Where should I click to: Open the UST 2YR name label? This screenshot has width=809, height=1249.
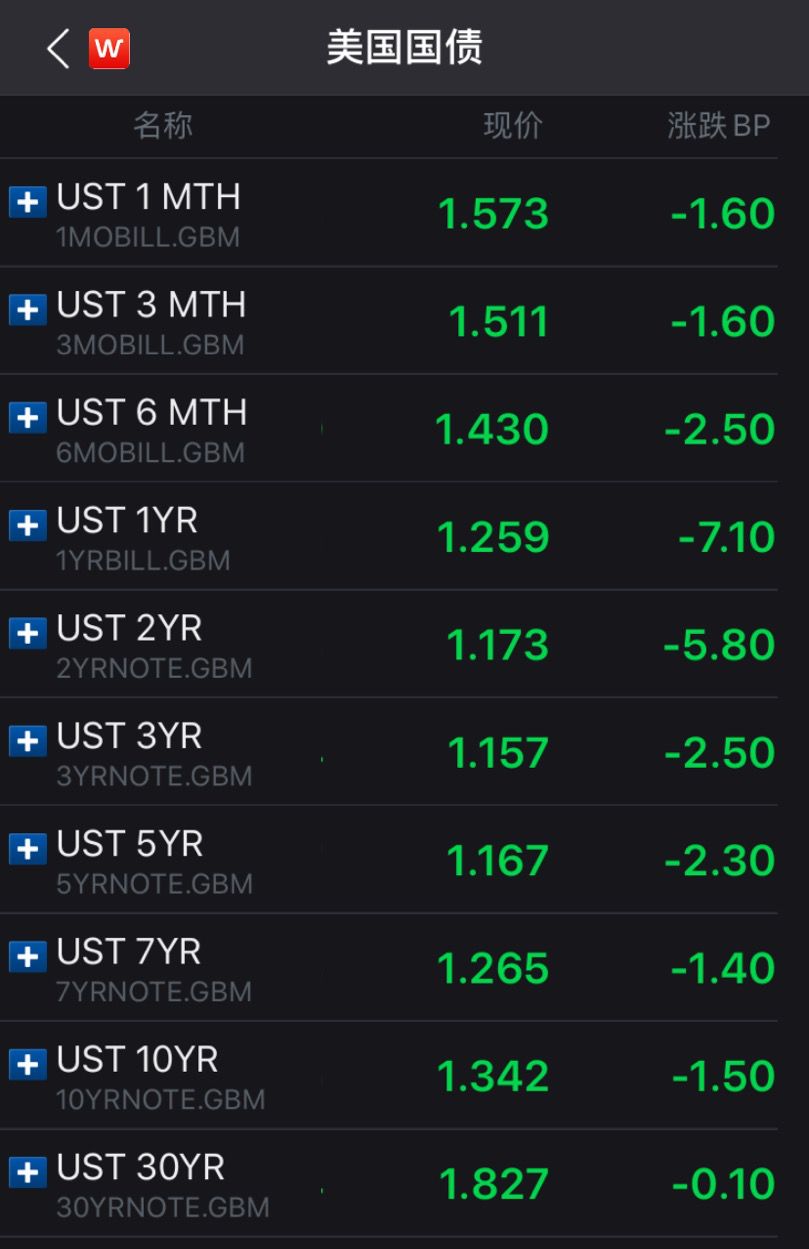click(x=130, y=629)
